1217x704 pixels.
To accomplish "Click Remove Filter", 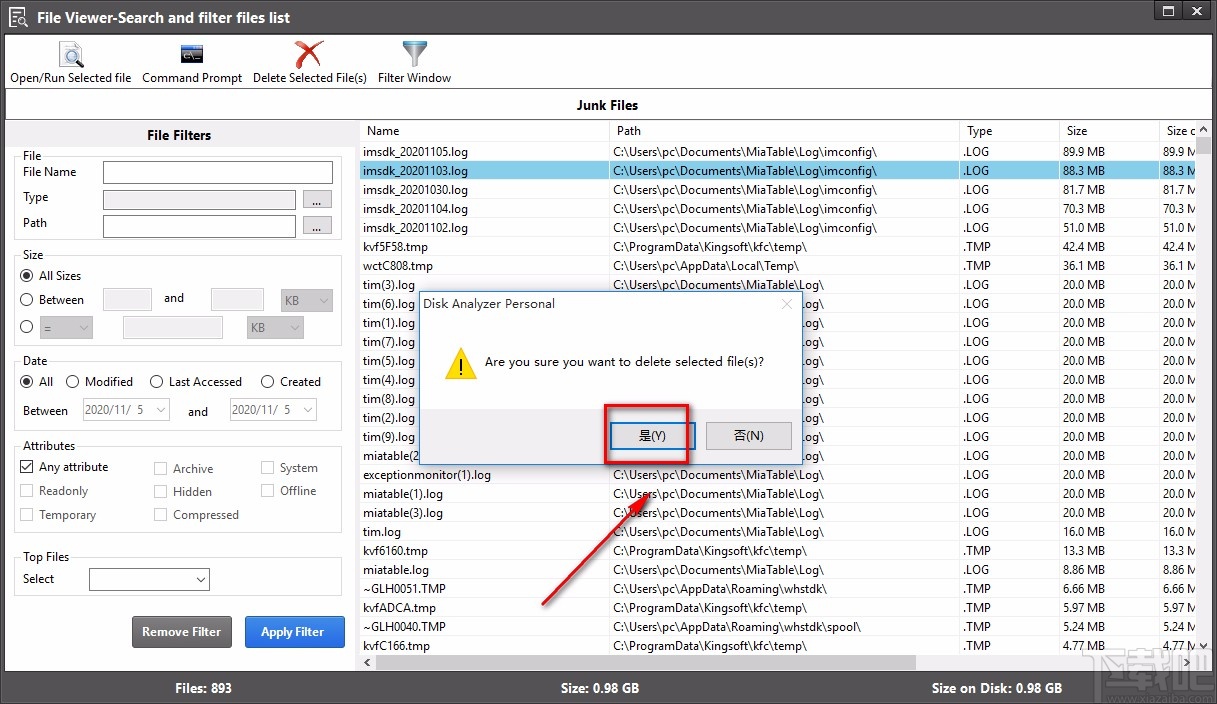I will point(181,631).
